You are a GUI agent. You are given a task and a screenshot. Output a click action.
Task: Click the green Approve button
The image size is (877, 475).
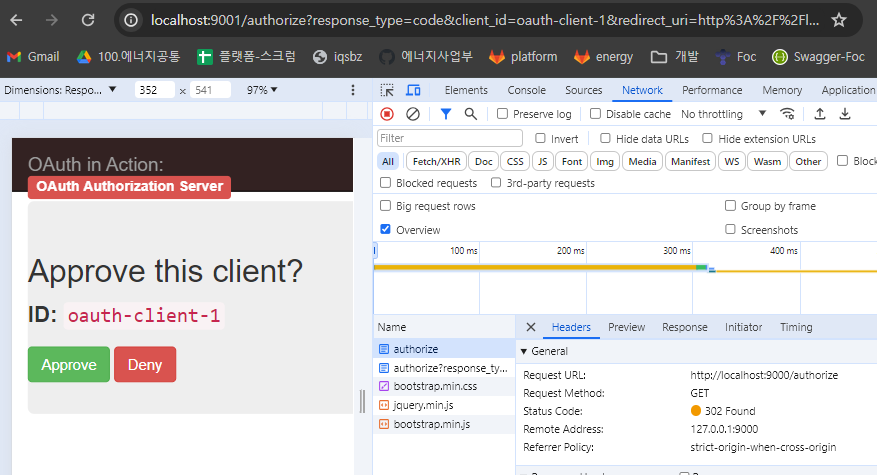pos(69,365)
